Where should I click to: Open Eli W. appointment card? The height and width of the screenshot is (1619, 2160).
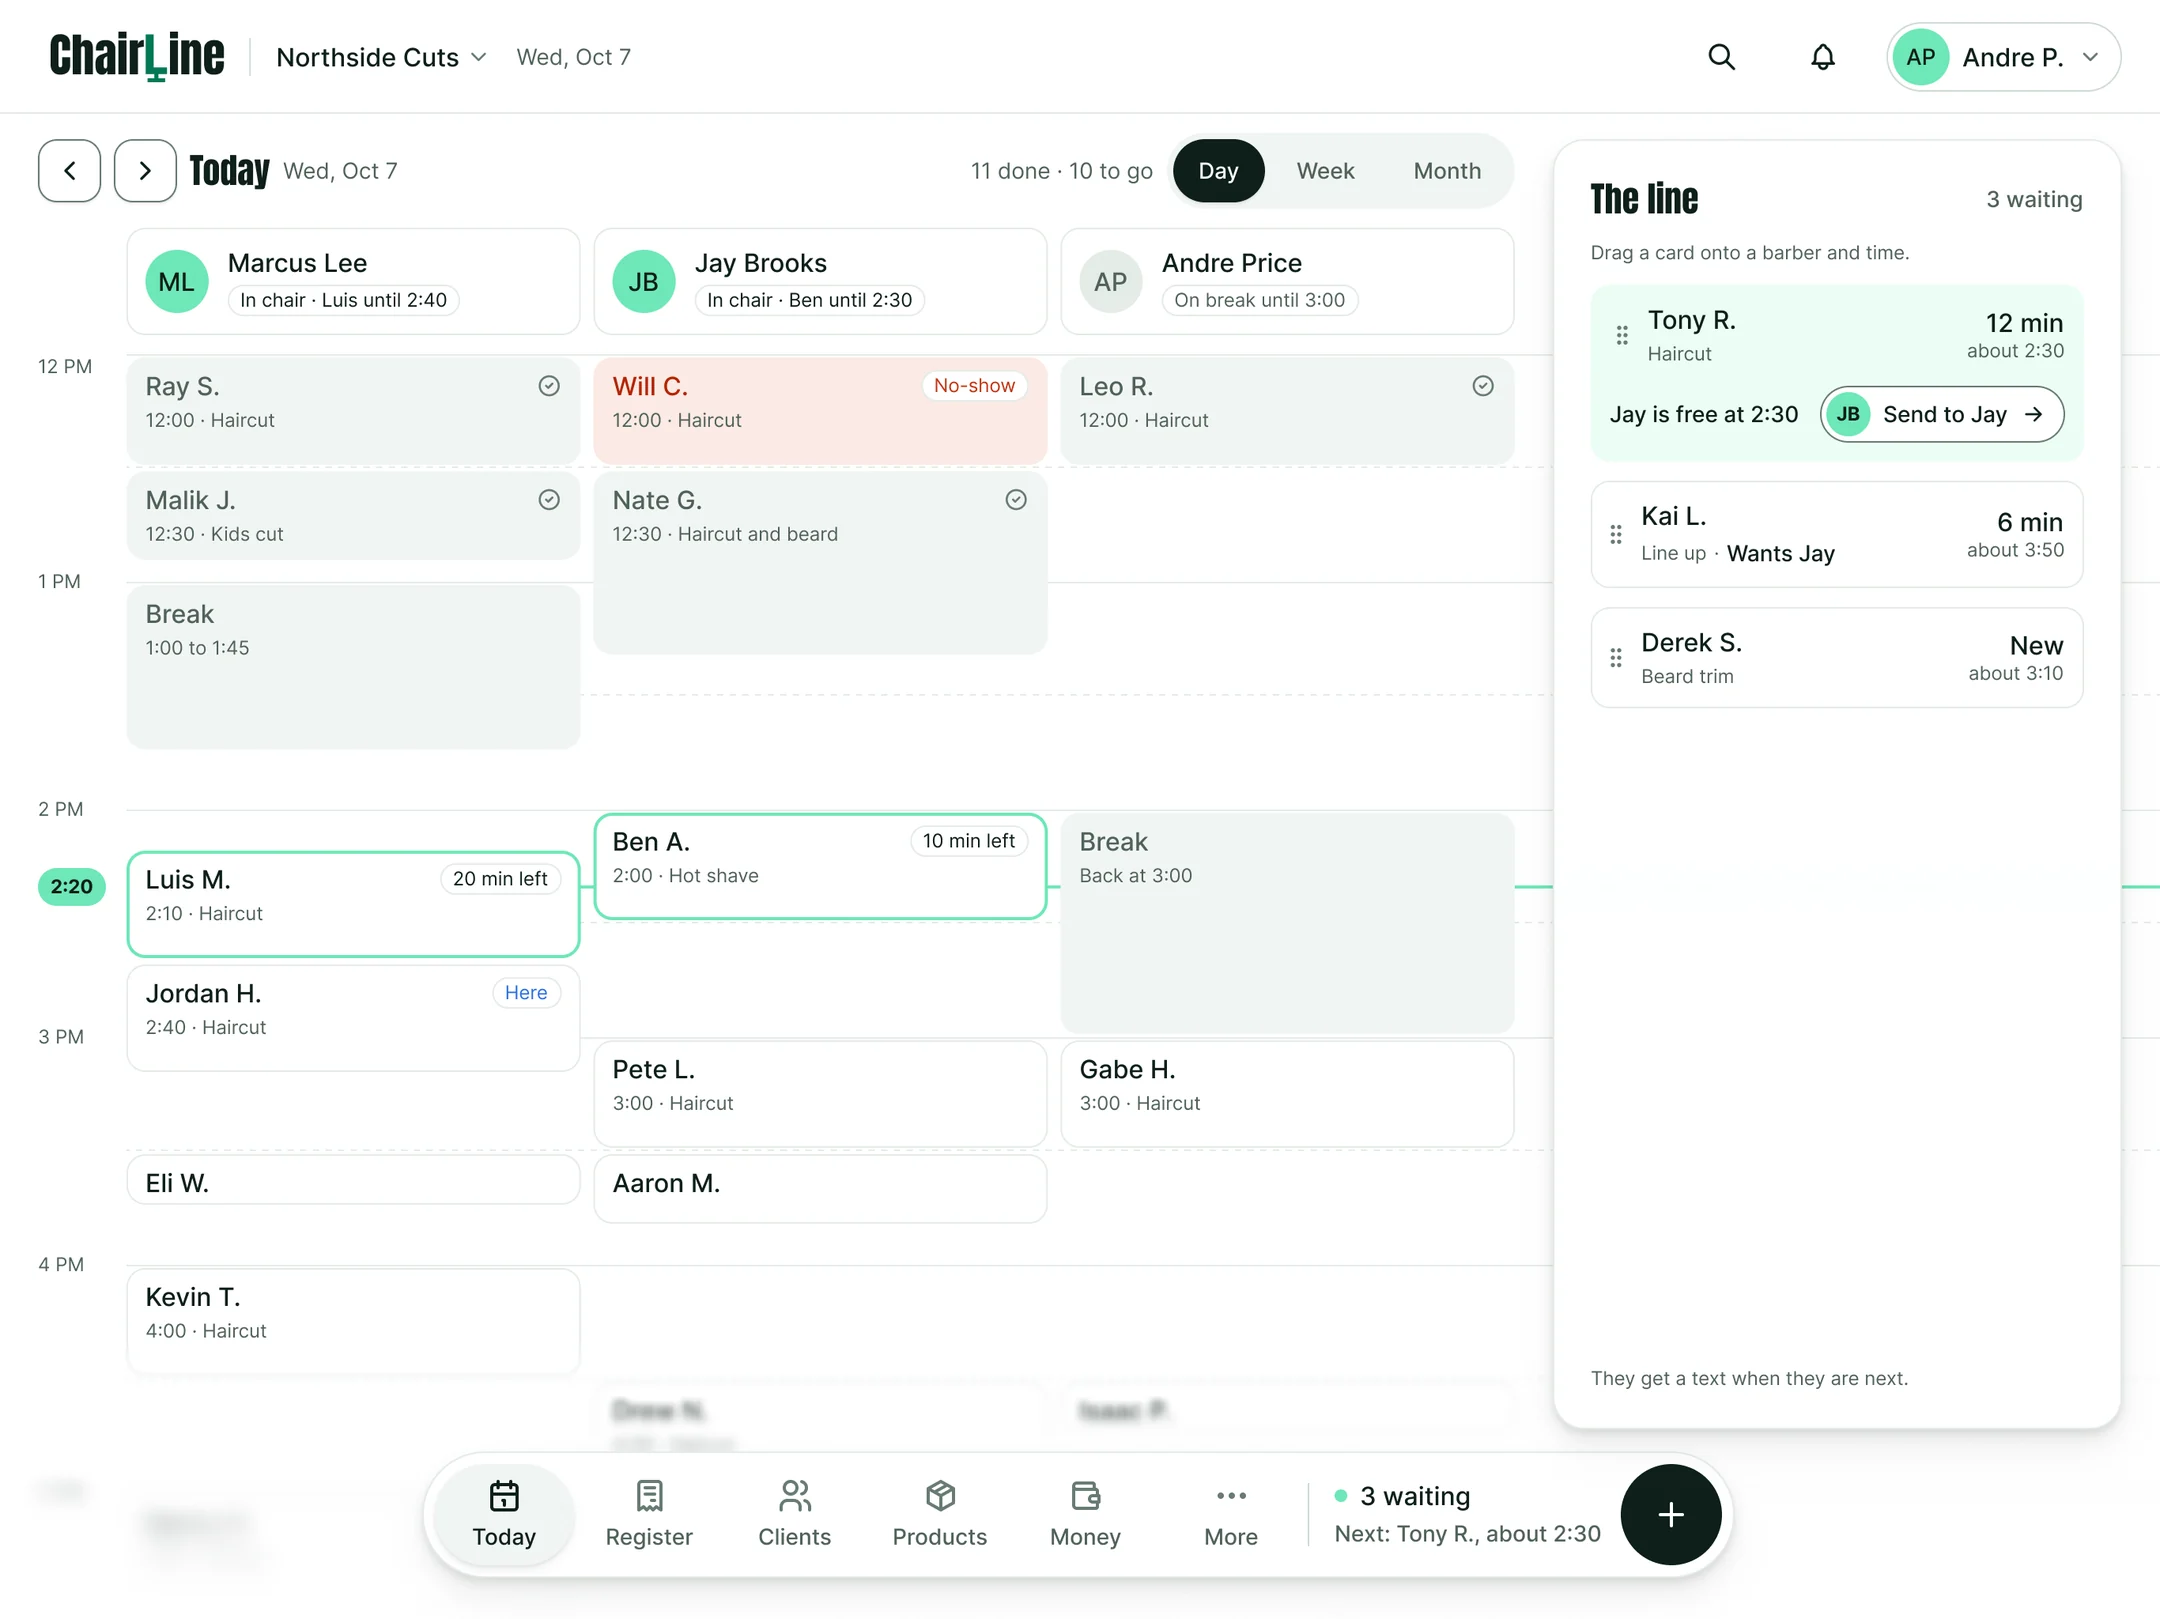click(x=353, y=1180)
